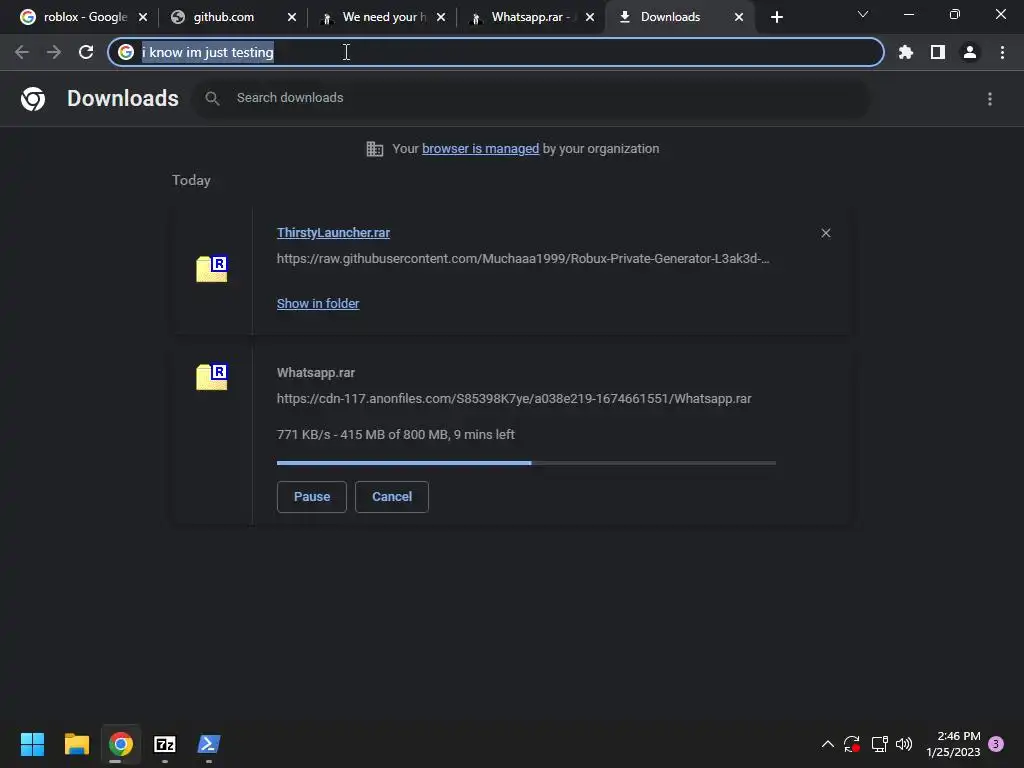Open Chrome's three-dot main menu
This screenshot has width=1024, height=768.
click(1002, 52)
